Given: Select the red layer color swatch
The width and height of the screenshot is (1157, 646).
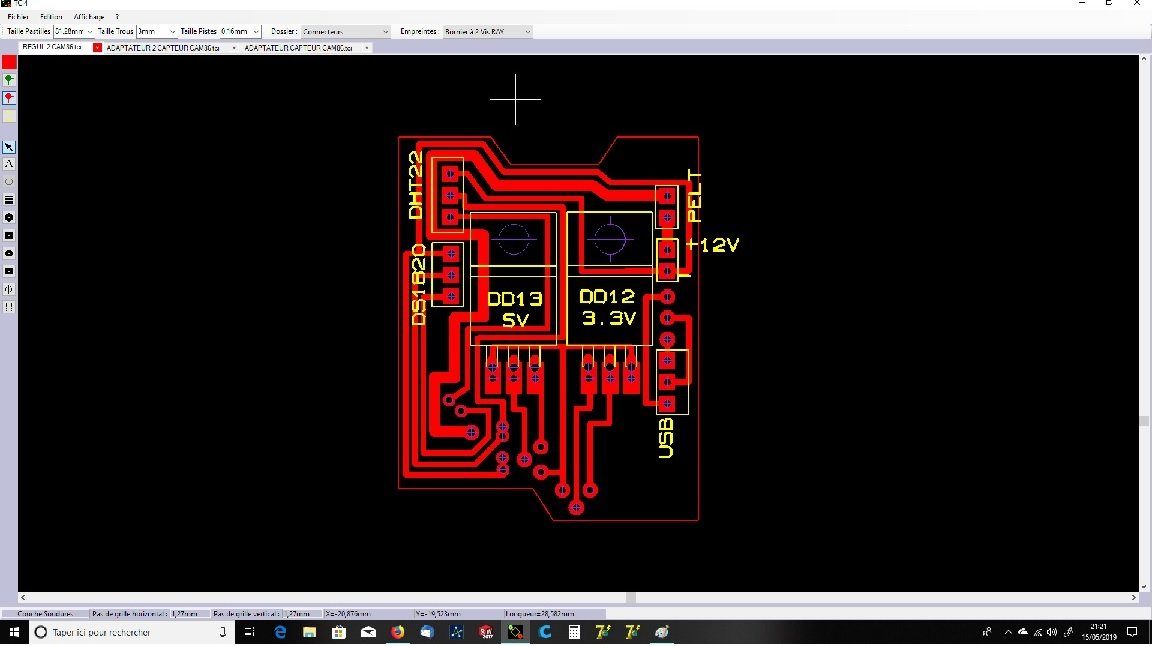Looking at the screenshot, I should click(9, 62).
